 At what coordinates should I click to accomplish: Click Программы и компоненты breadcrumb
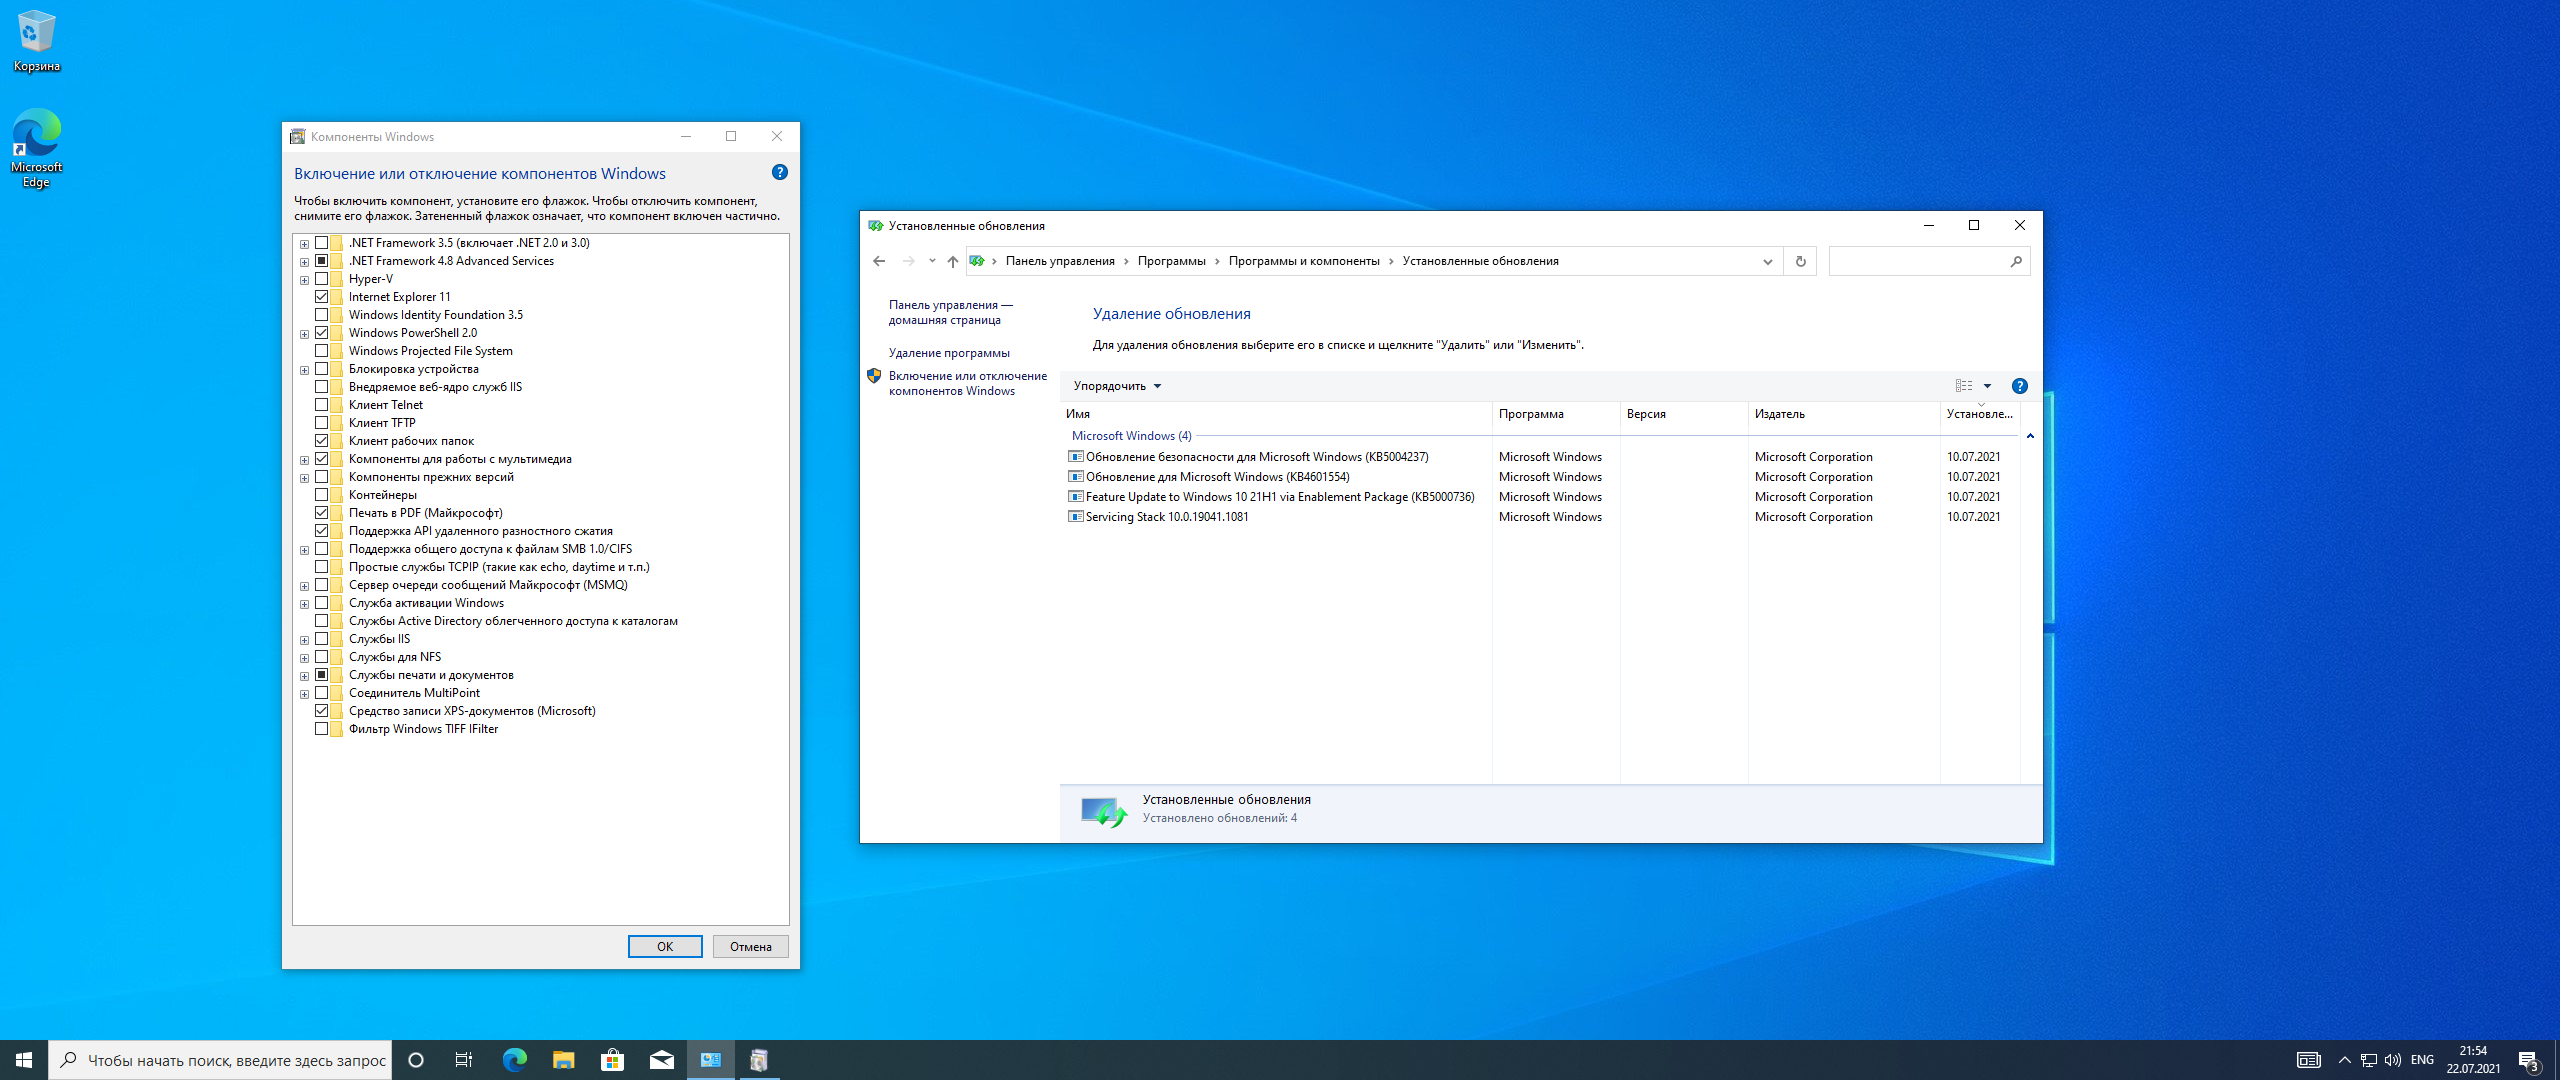pos(1304,261)
